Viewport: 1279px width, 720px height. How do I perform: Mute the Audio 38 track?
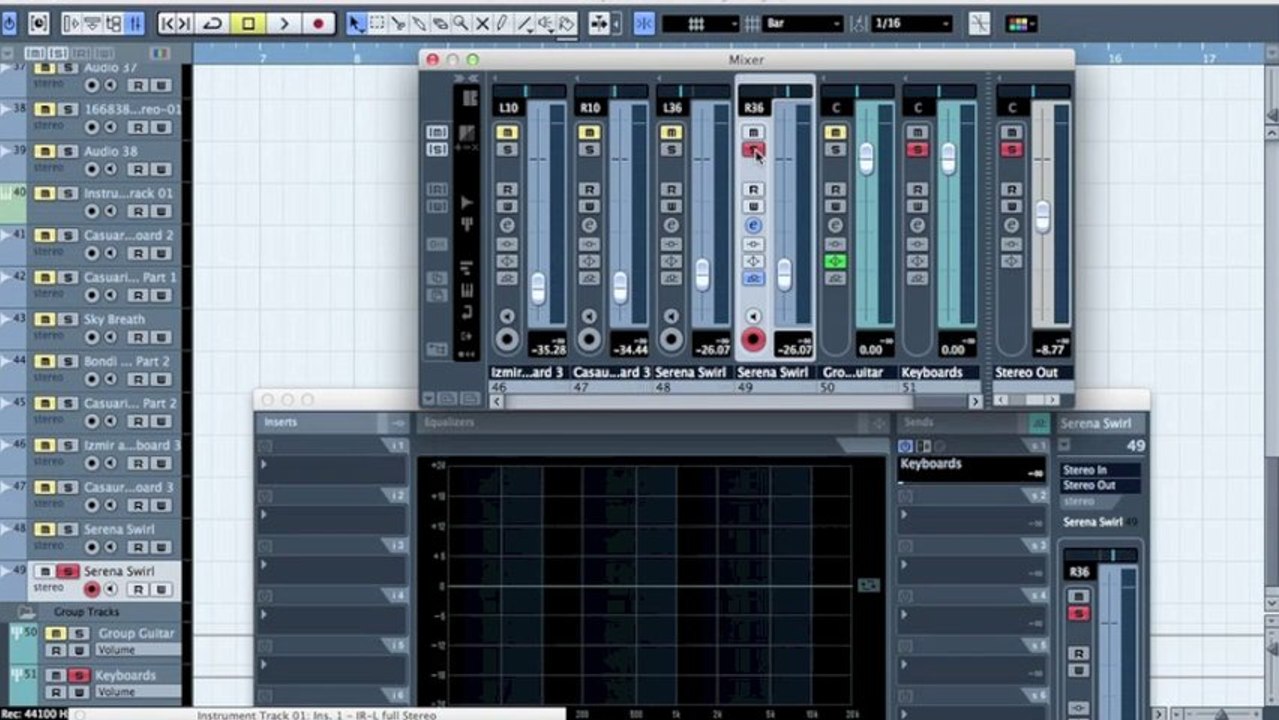click(x=46, y=151)
